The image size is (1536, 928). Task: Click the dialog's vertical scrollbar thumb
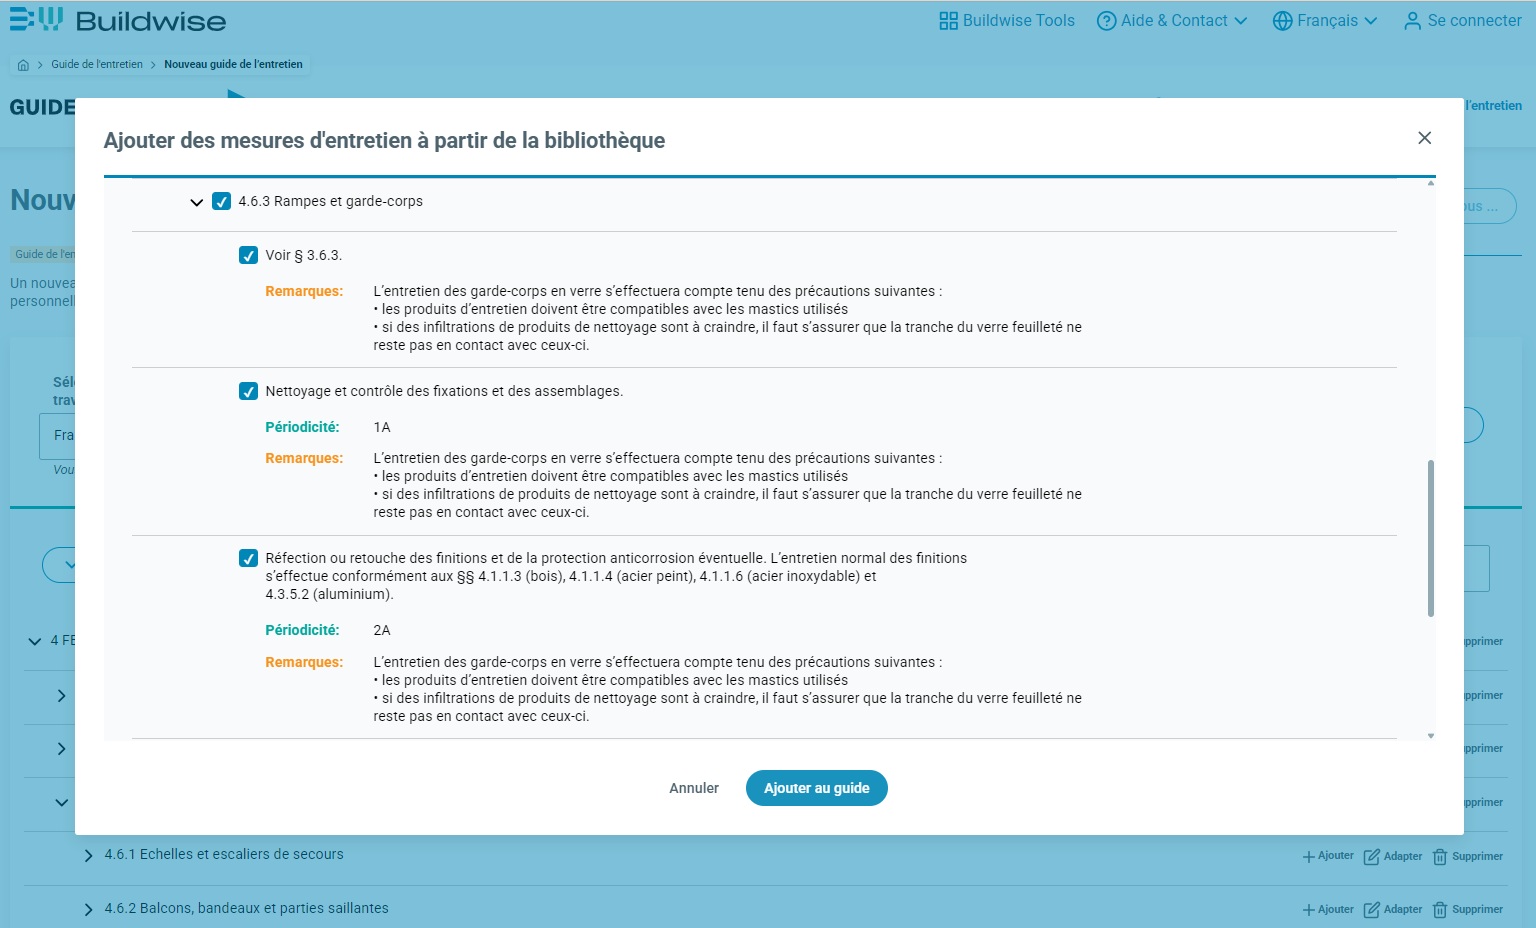click(x=1431, y=538)
